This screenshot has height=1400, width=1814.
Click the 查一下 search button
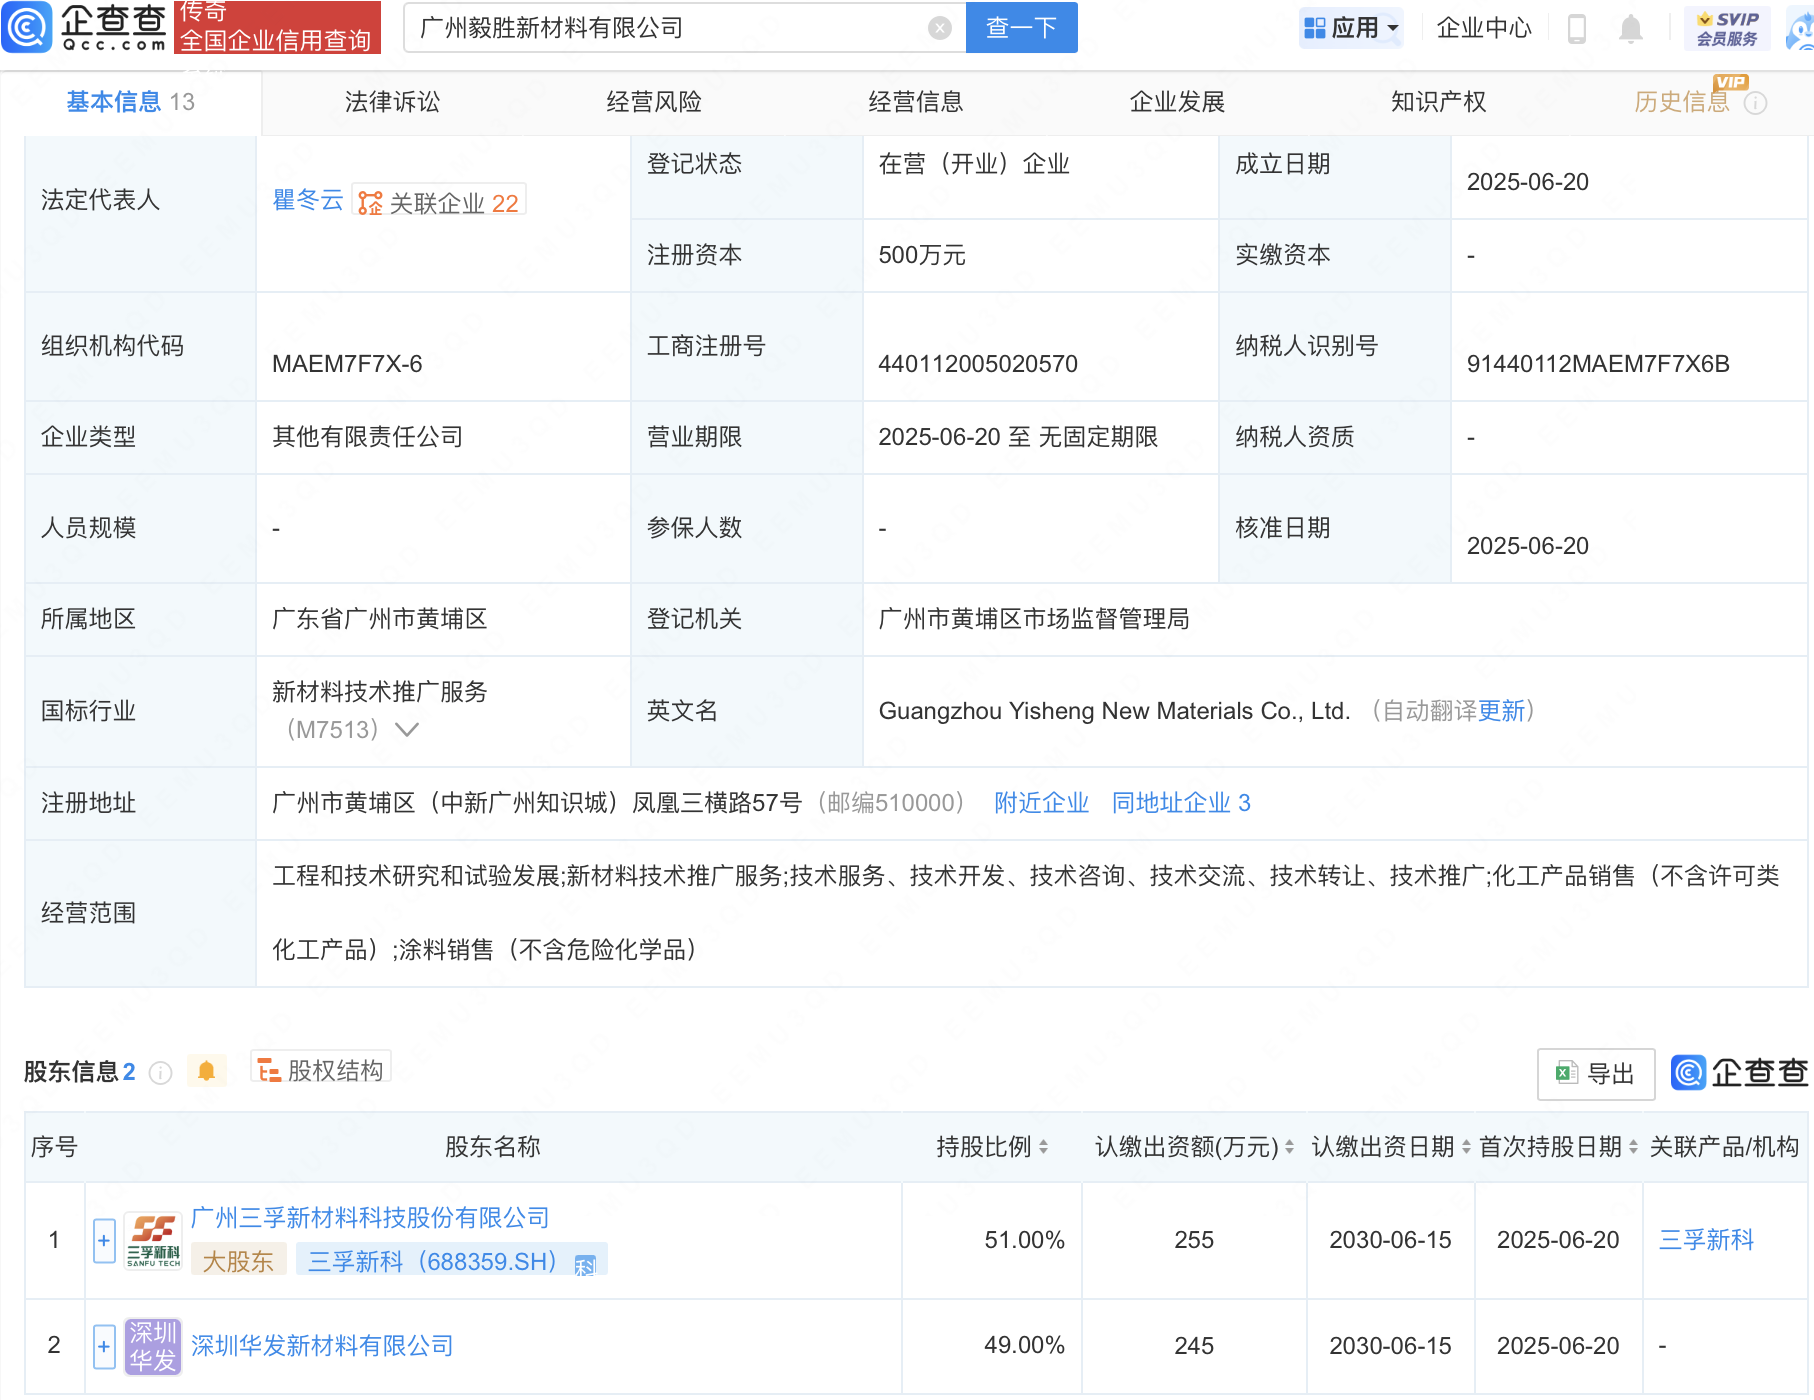(x=1021, y=28)
